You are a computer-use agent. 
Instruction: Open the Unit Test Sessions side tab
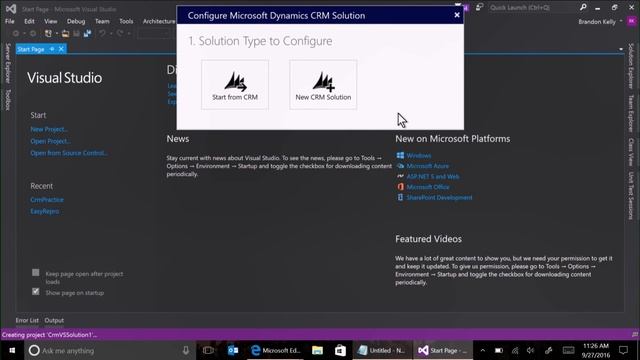[631, 195]
